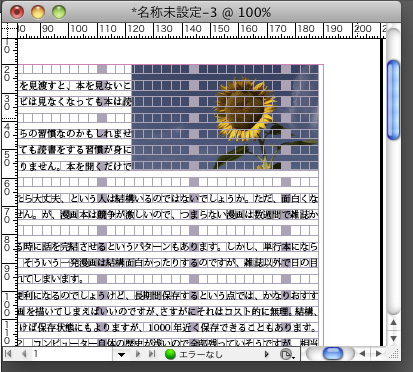Click the vertical scroll up arrow

point(393,322)
